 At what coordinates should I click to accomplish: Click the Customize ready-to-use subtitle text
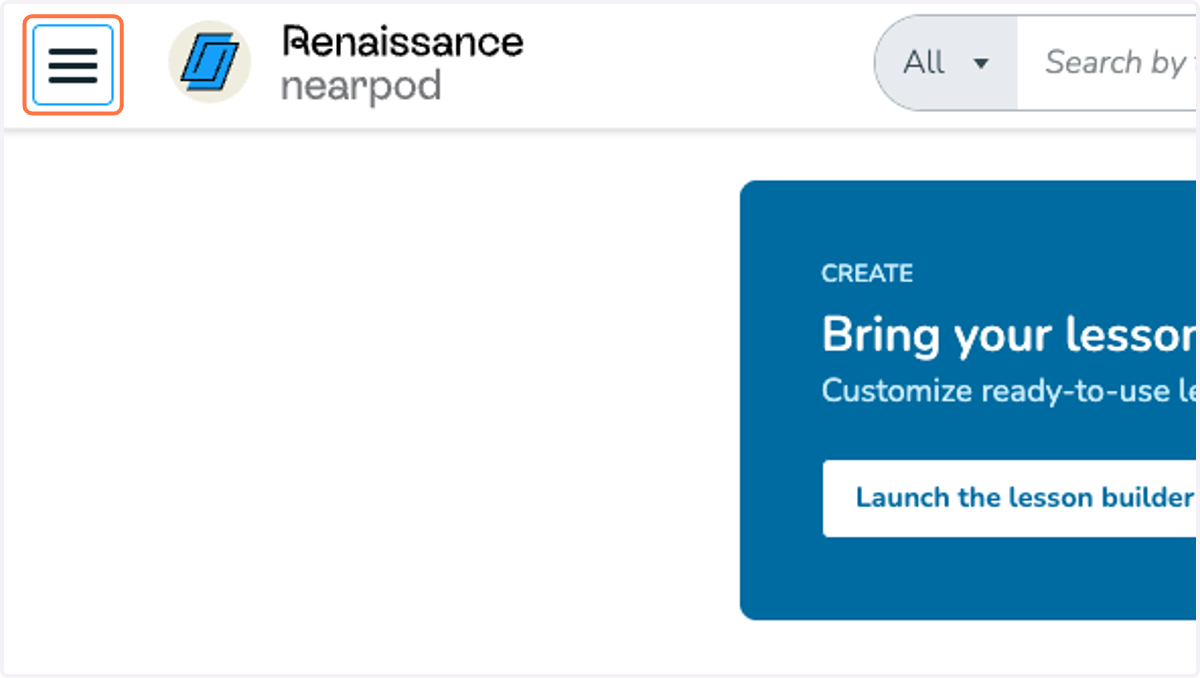[x=1010, y=390]
